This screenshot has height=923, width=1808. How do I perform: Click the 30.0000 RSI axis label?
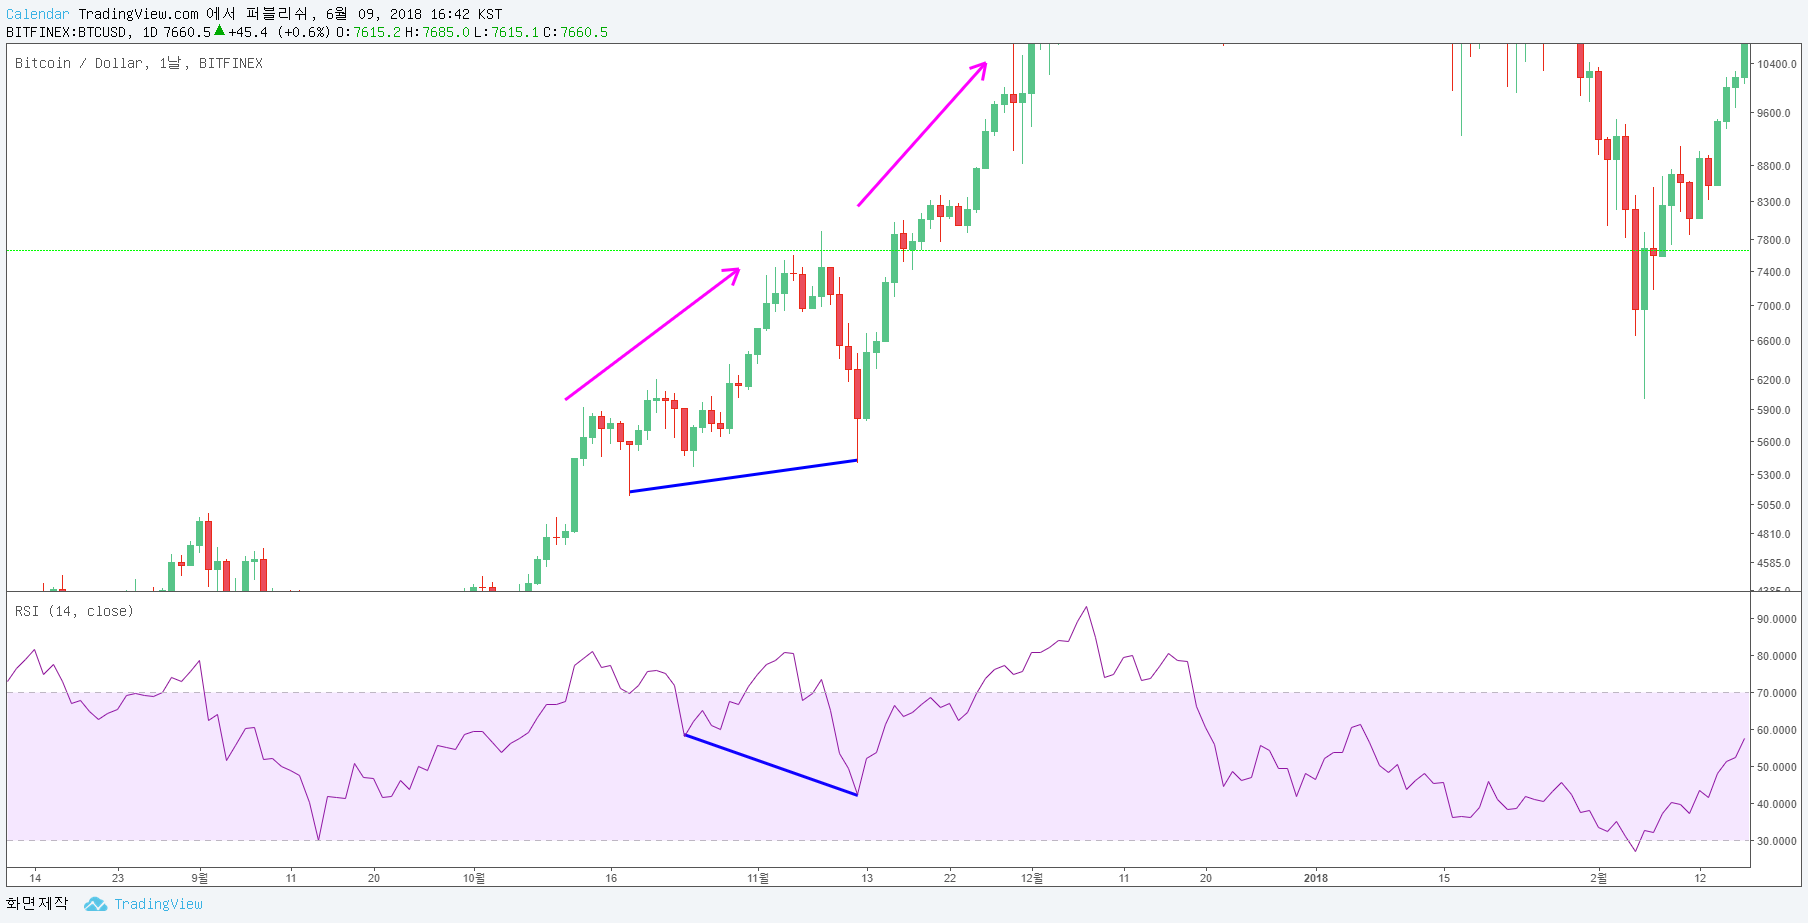[x=1776, y=841]
